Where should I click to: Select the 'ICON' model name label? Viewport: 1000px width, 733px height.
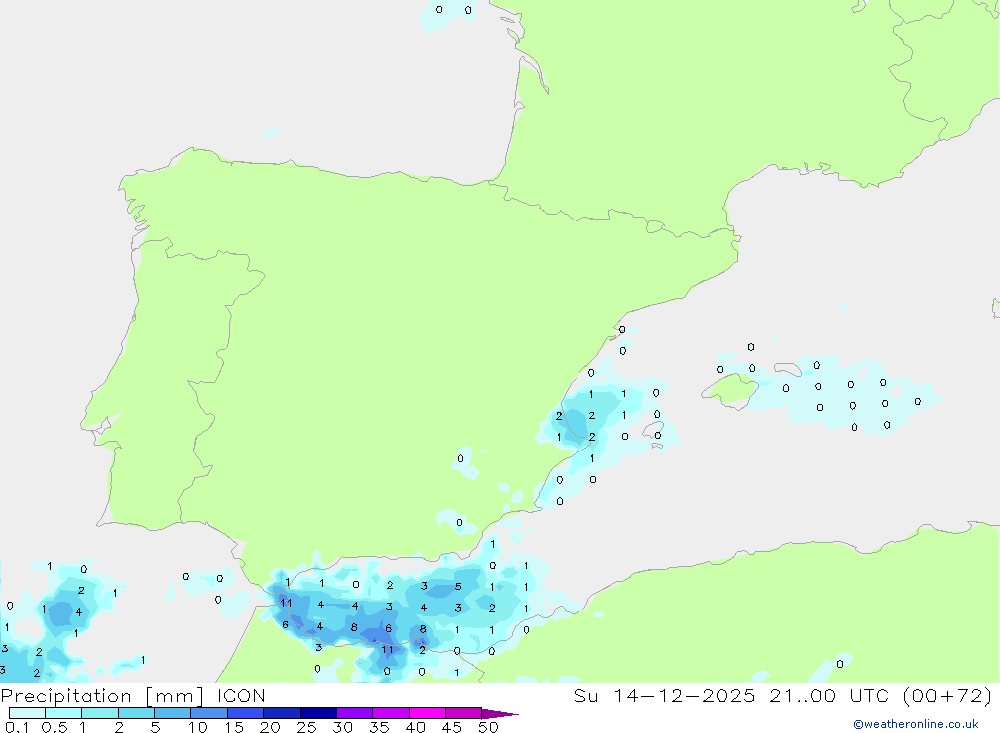[x=241, y=696]
